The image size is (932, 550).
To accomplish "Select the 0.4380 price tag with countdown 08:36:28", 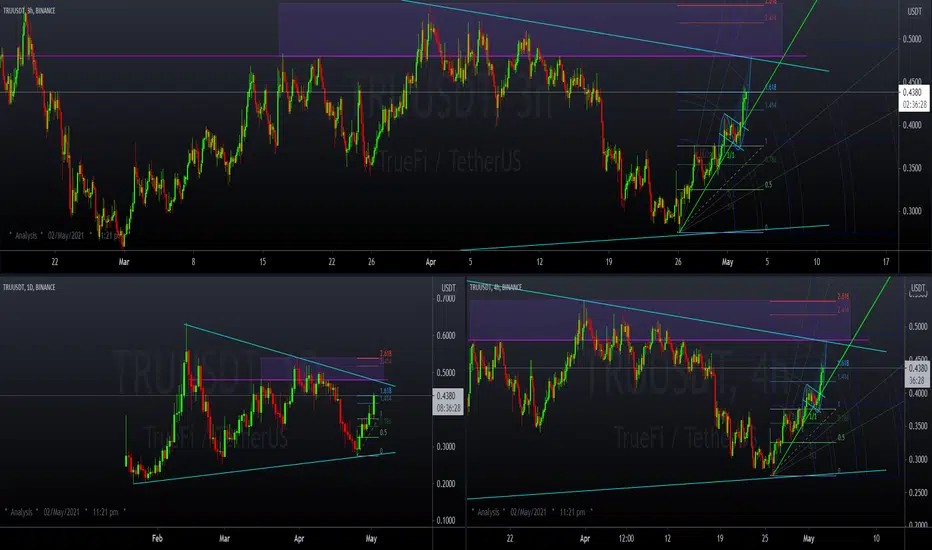I will (x=448, y=401).
